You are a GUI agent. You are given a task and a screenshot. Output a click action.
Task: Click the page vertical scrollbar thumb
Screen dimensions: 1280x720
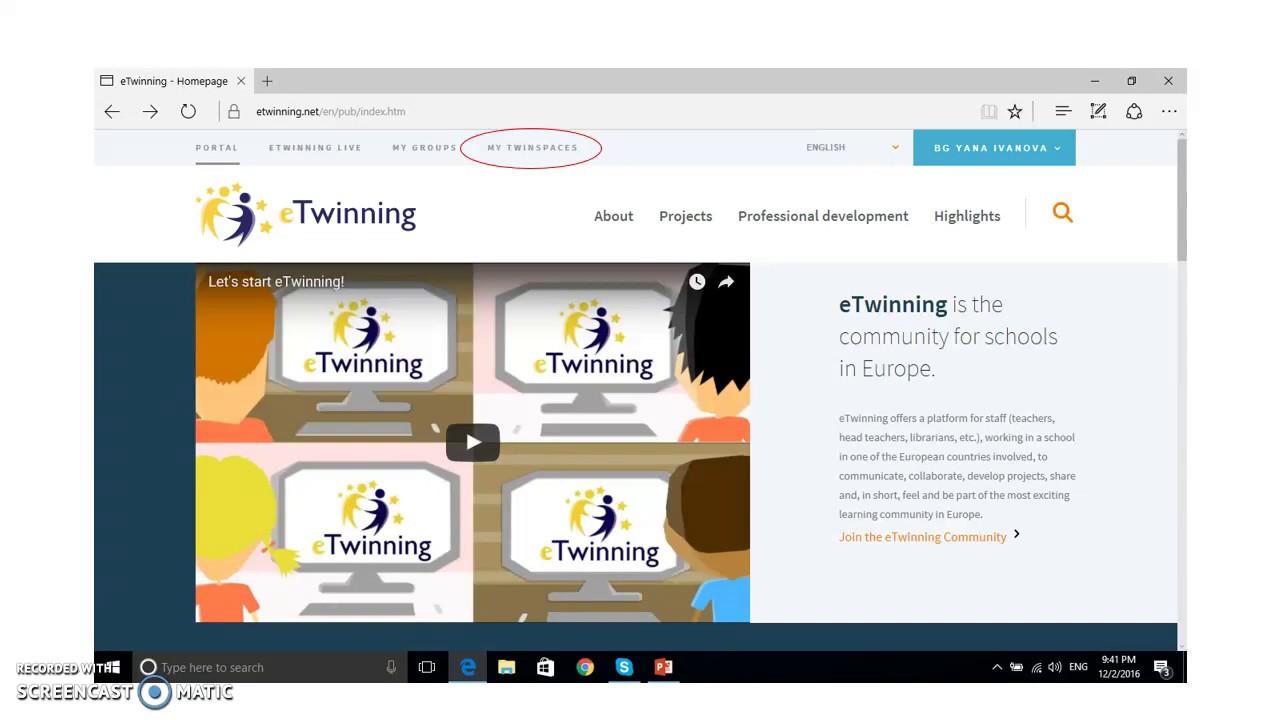click(1181, 200)
